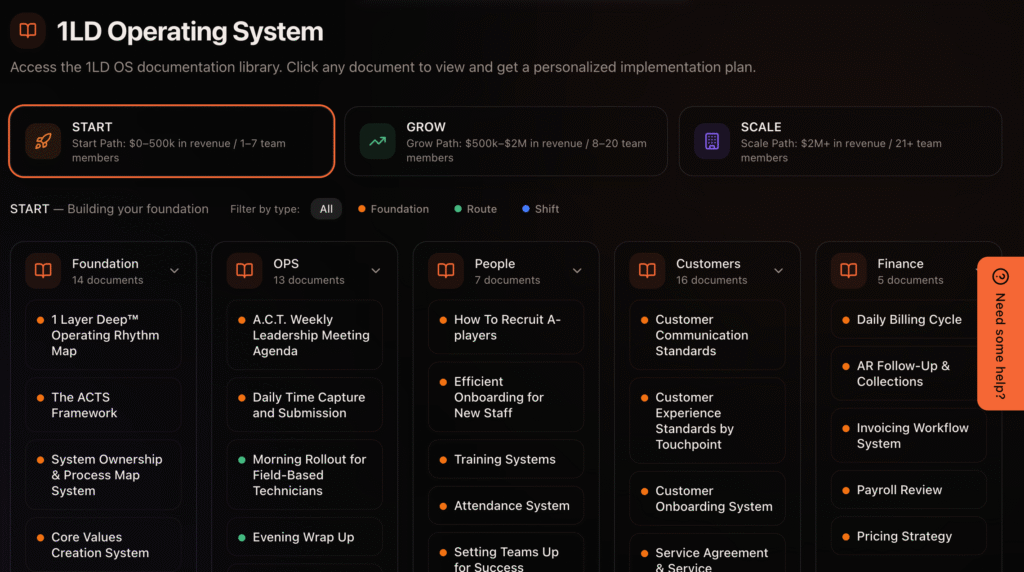Collapse the Foundation category chevron
This screenshot has height=572, width=1024.
click(175, 271)
